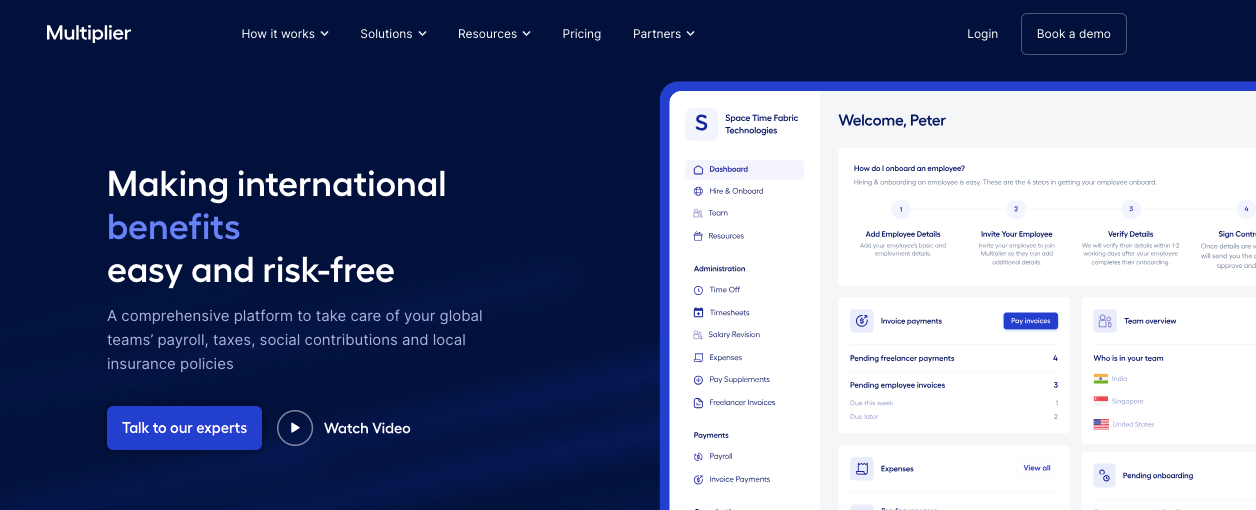Open the Salary Revision icon
Viewport: 1256px width, 510px height.
tap(698, 335)
